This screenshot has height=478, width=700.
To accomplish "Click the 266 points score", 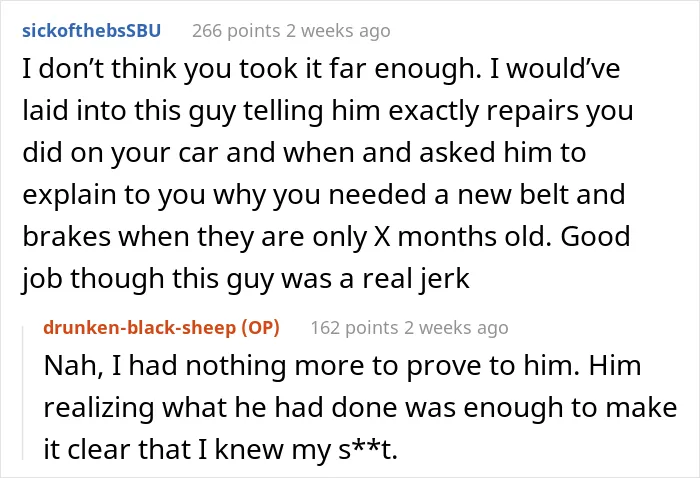I will [236, 31].
